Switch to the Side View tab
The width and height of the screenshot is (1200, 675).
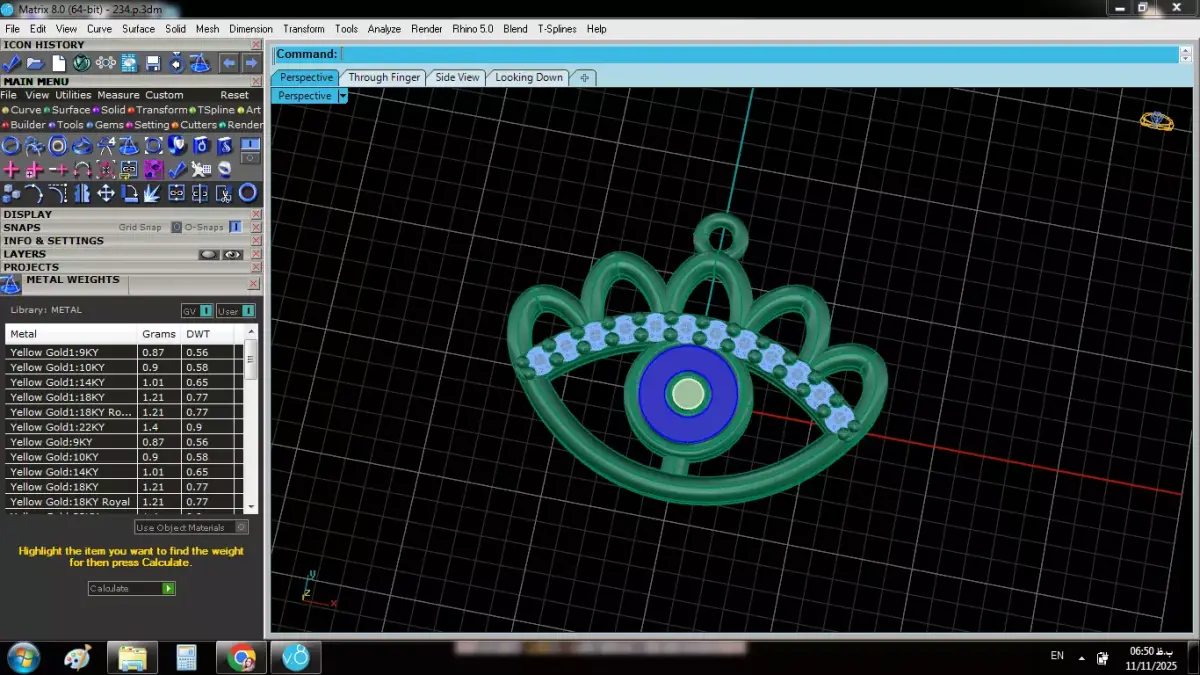[457, 77]
